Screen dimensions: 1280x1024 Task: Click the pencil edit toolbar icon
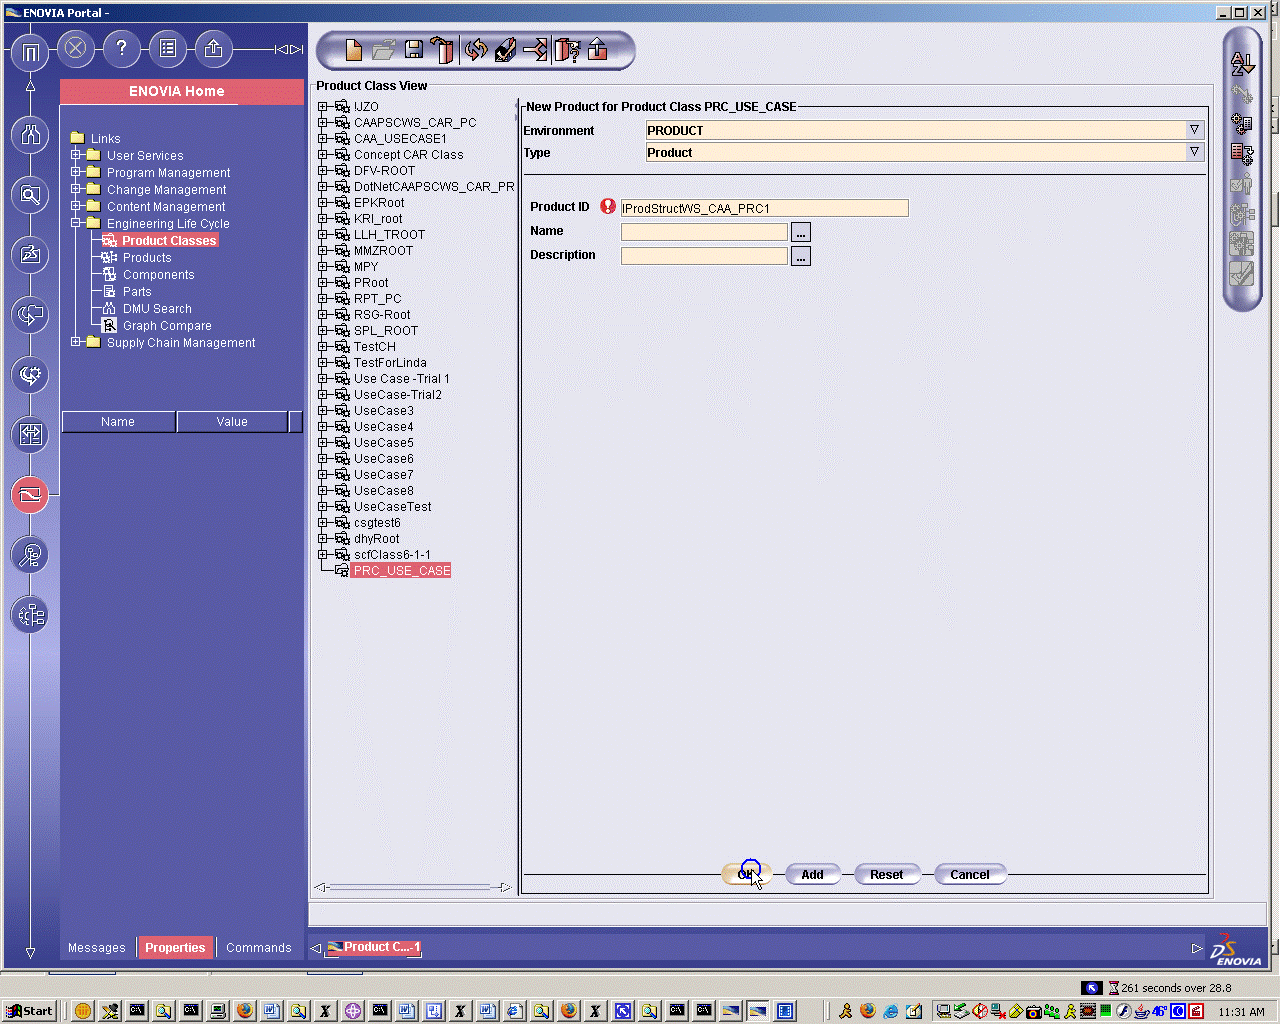coord(505,50)
